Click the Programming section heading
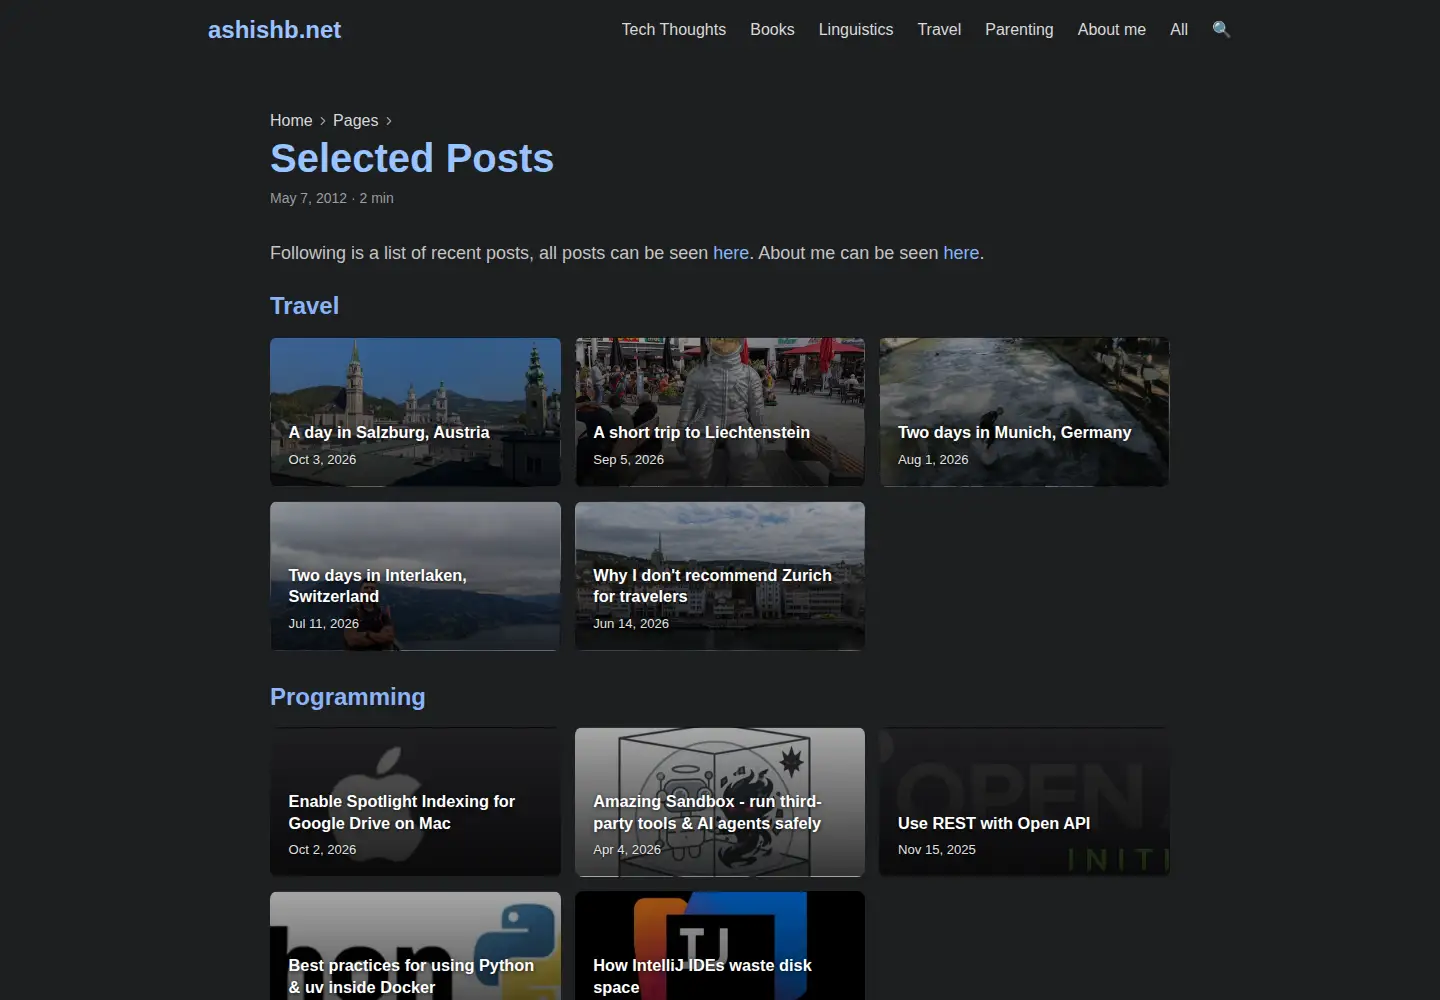Viewport: 1440px width, 1000px height. click(347, 697)
